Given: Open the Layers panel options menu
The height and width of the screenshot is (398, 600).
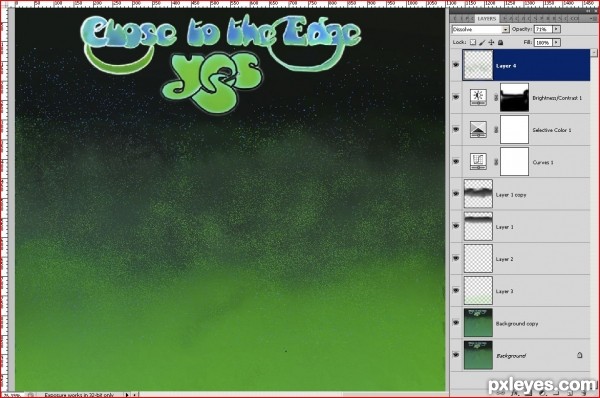Looking at the screenshot, I should [593, 18].
